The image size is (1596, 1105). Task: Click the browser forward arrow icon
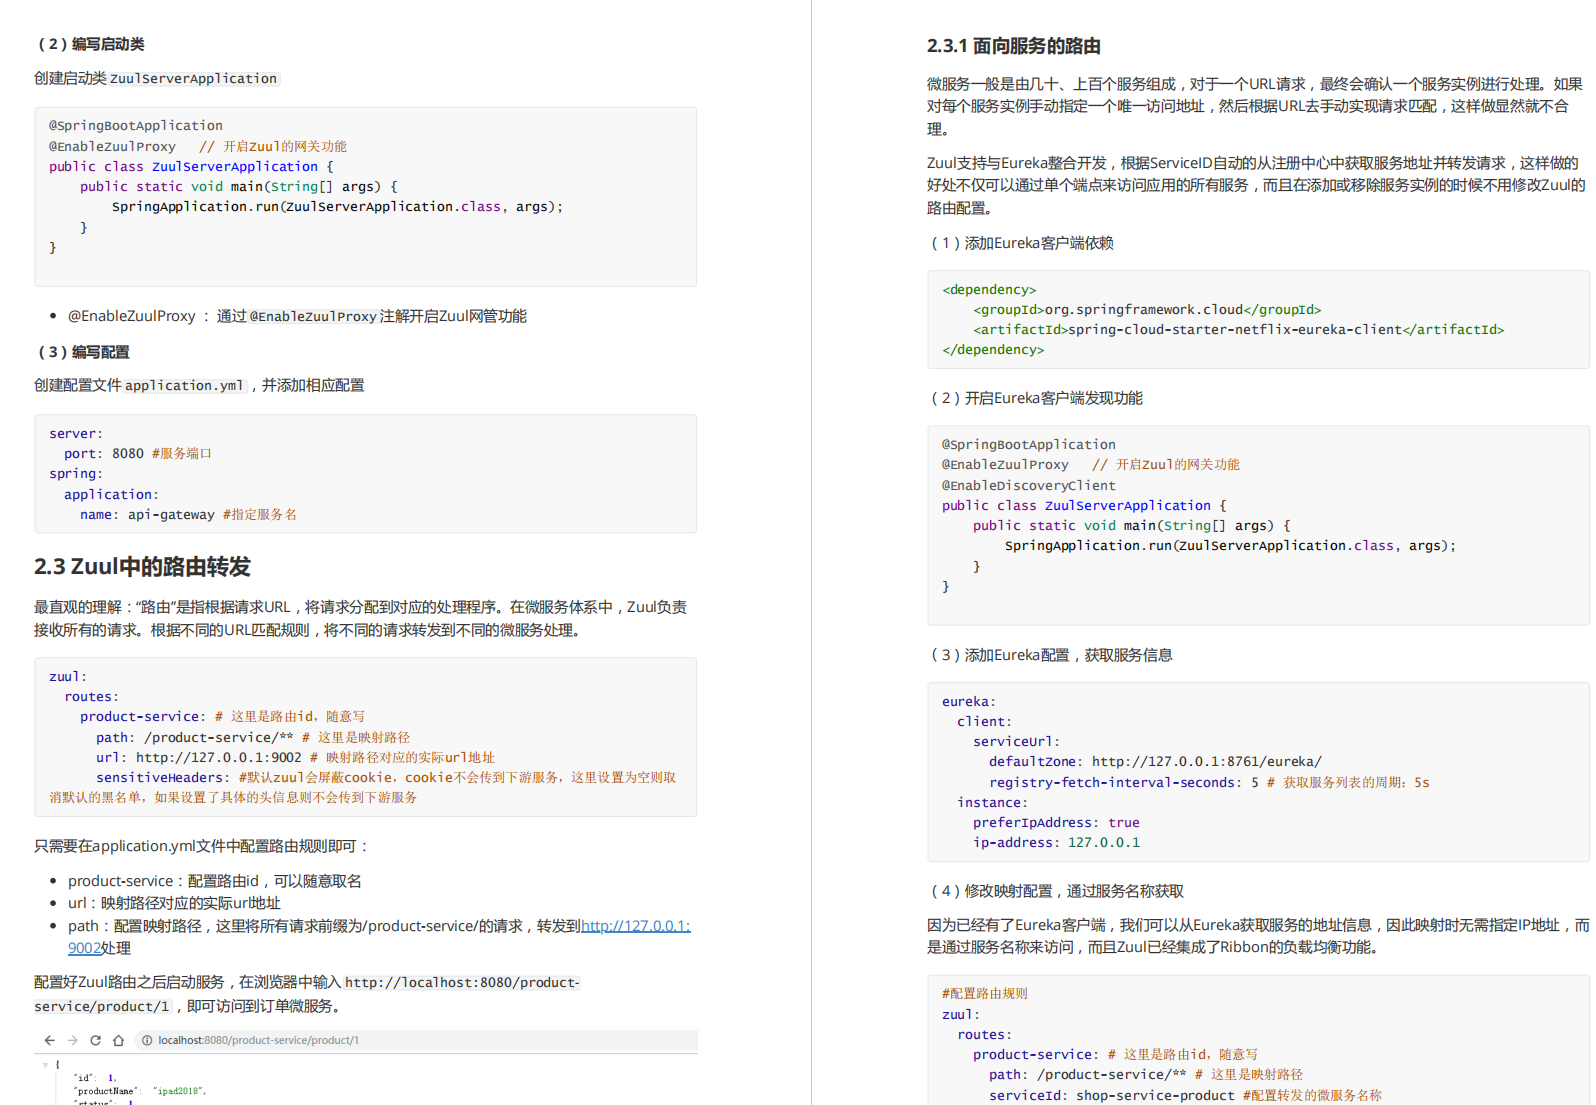tap(72, 1040)
